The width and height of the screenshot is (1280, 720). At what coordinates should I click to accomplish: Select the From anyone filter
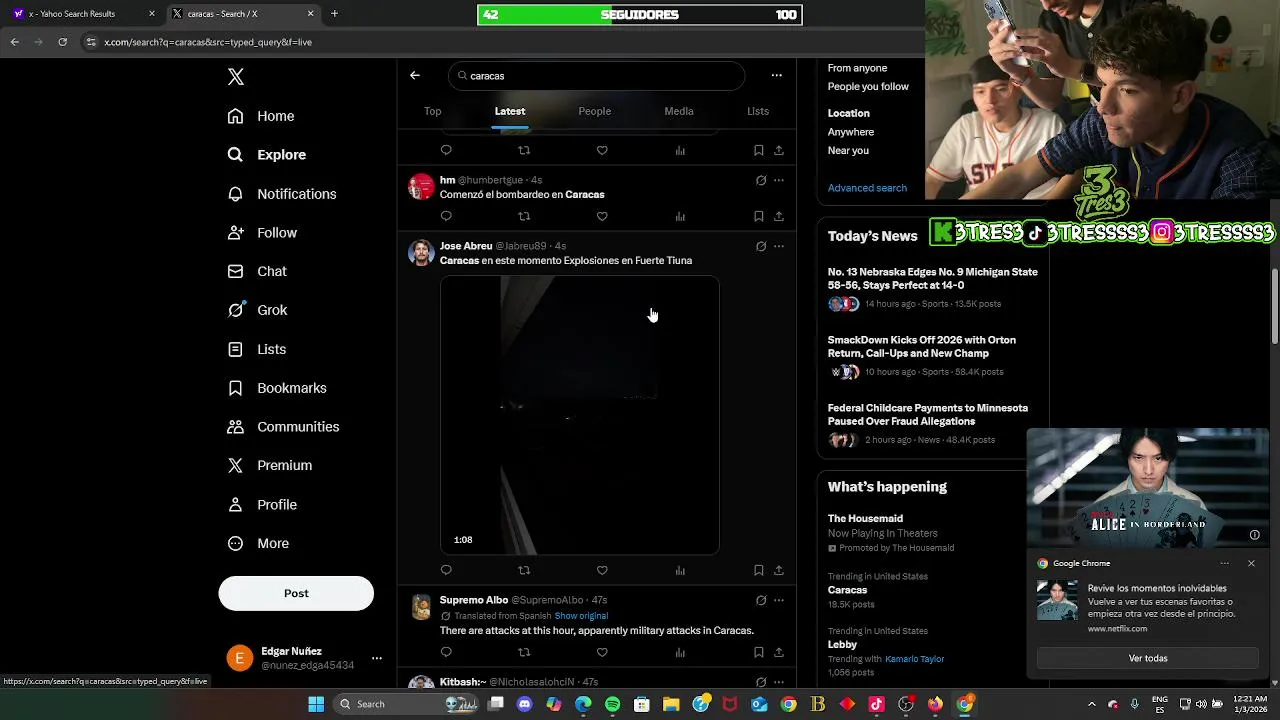(857, 68)
